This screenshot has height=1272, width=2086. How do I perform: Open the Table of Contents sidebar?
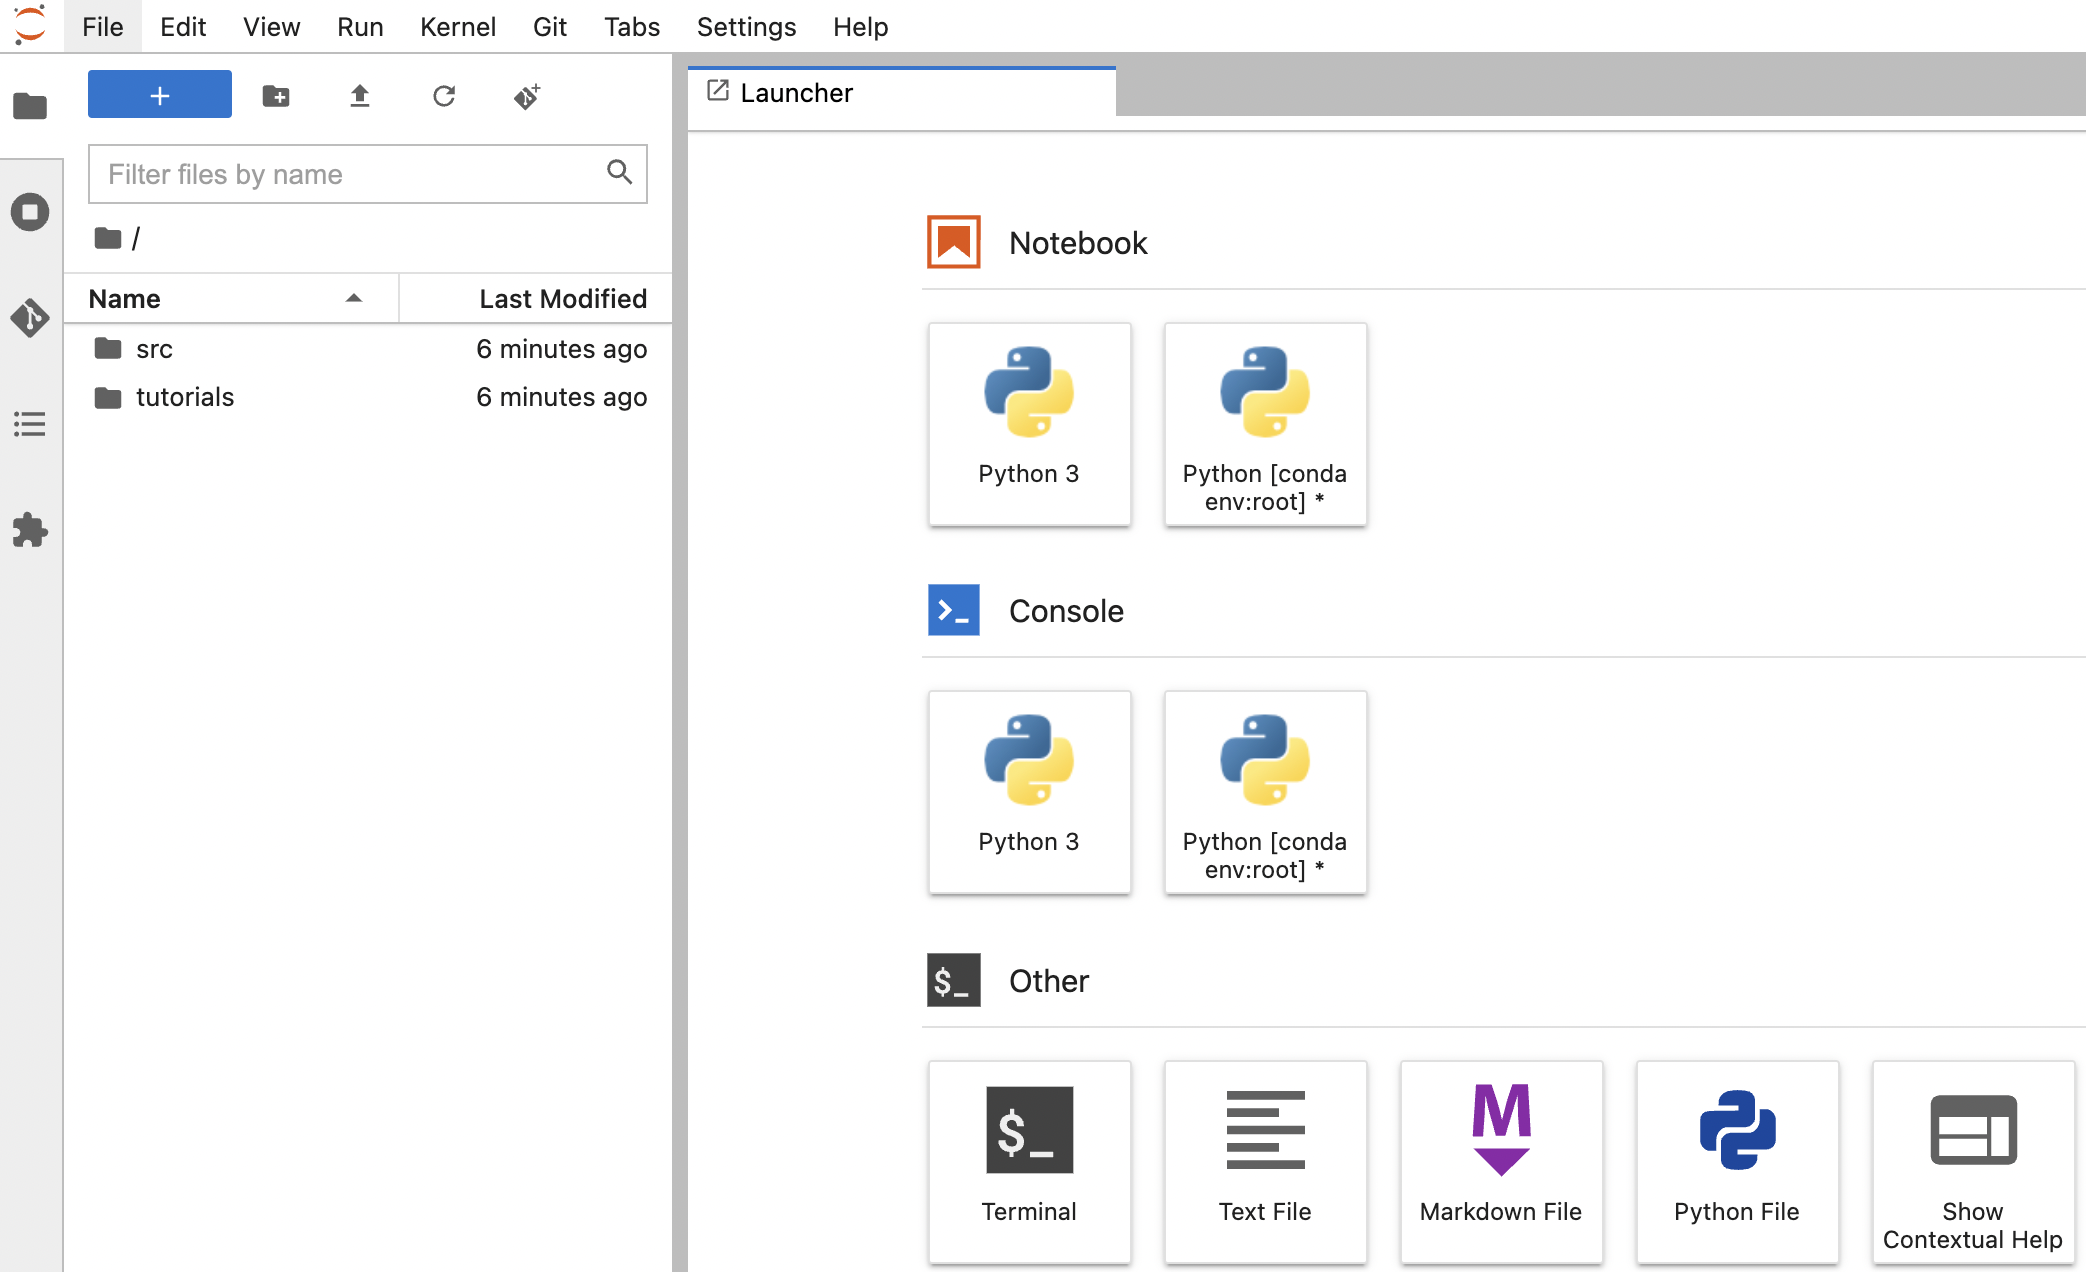[30, 424]
